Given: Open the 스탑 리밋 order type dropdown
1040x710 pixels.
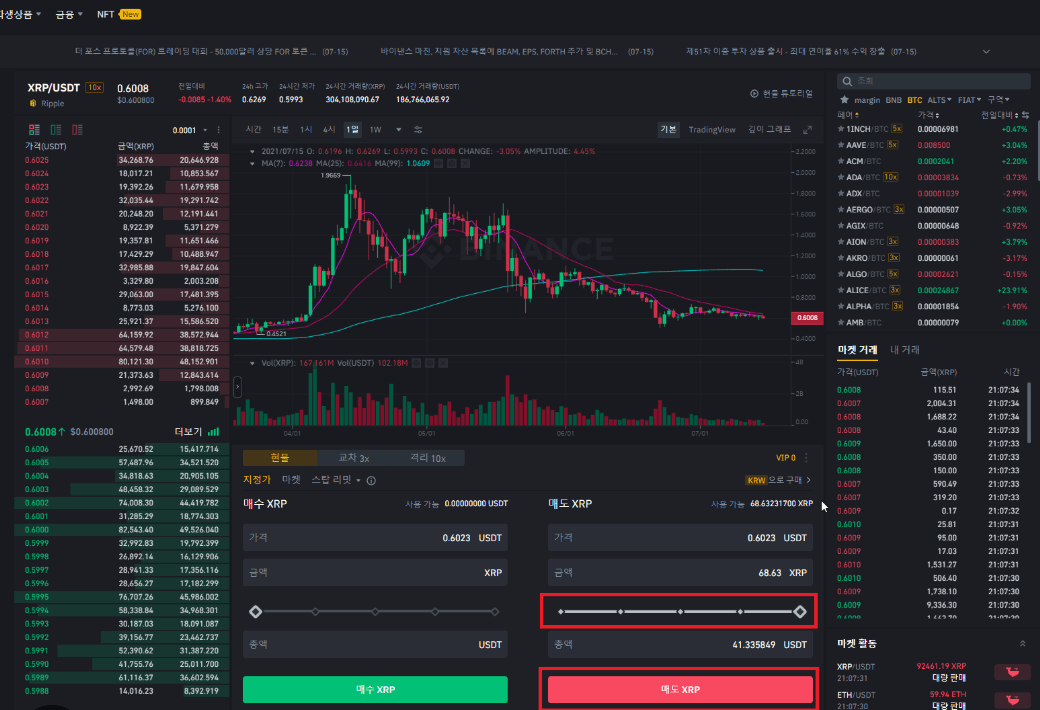Looking at the screenshot, I should (336, 480).
